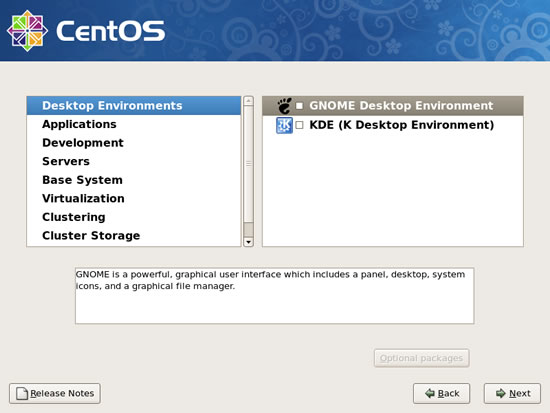Choose the Servers category
The width and height of the screenshot is (550, 413).
pyautogui.click(x=134, y=161)
